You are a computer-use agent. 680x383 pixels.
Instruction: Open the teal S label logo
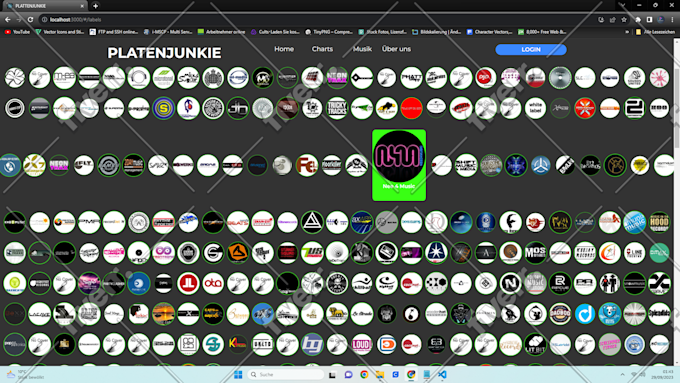tap(213, 344)
